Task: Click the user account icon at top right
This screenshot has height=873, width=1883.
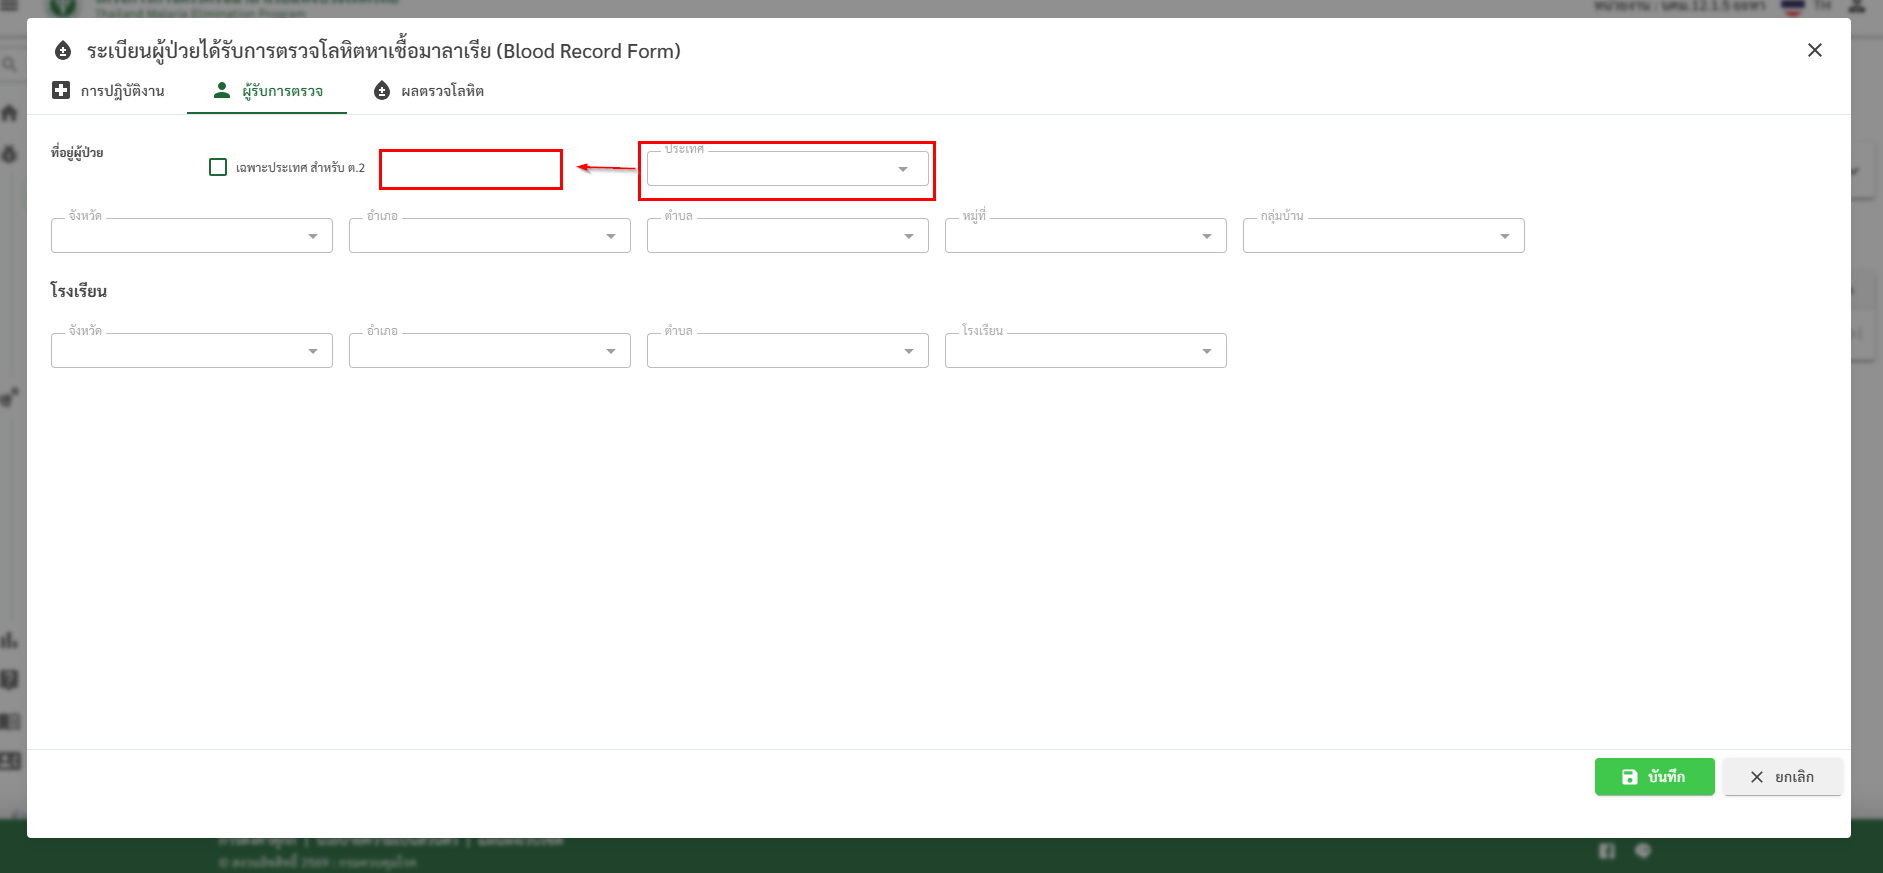Action: pos(1856,6)
